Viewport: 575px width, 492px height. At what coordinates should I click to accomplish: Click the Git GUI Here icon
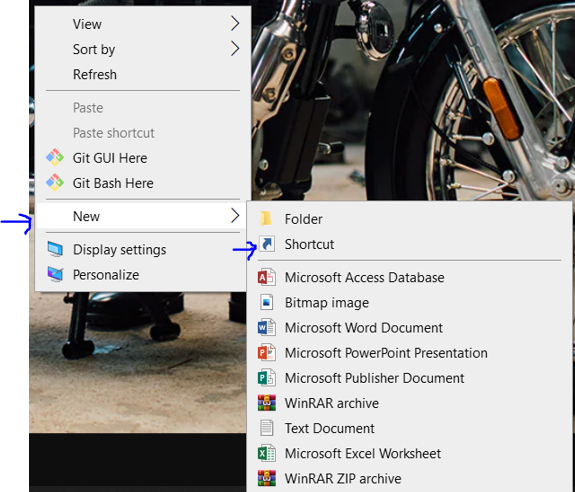55,158
